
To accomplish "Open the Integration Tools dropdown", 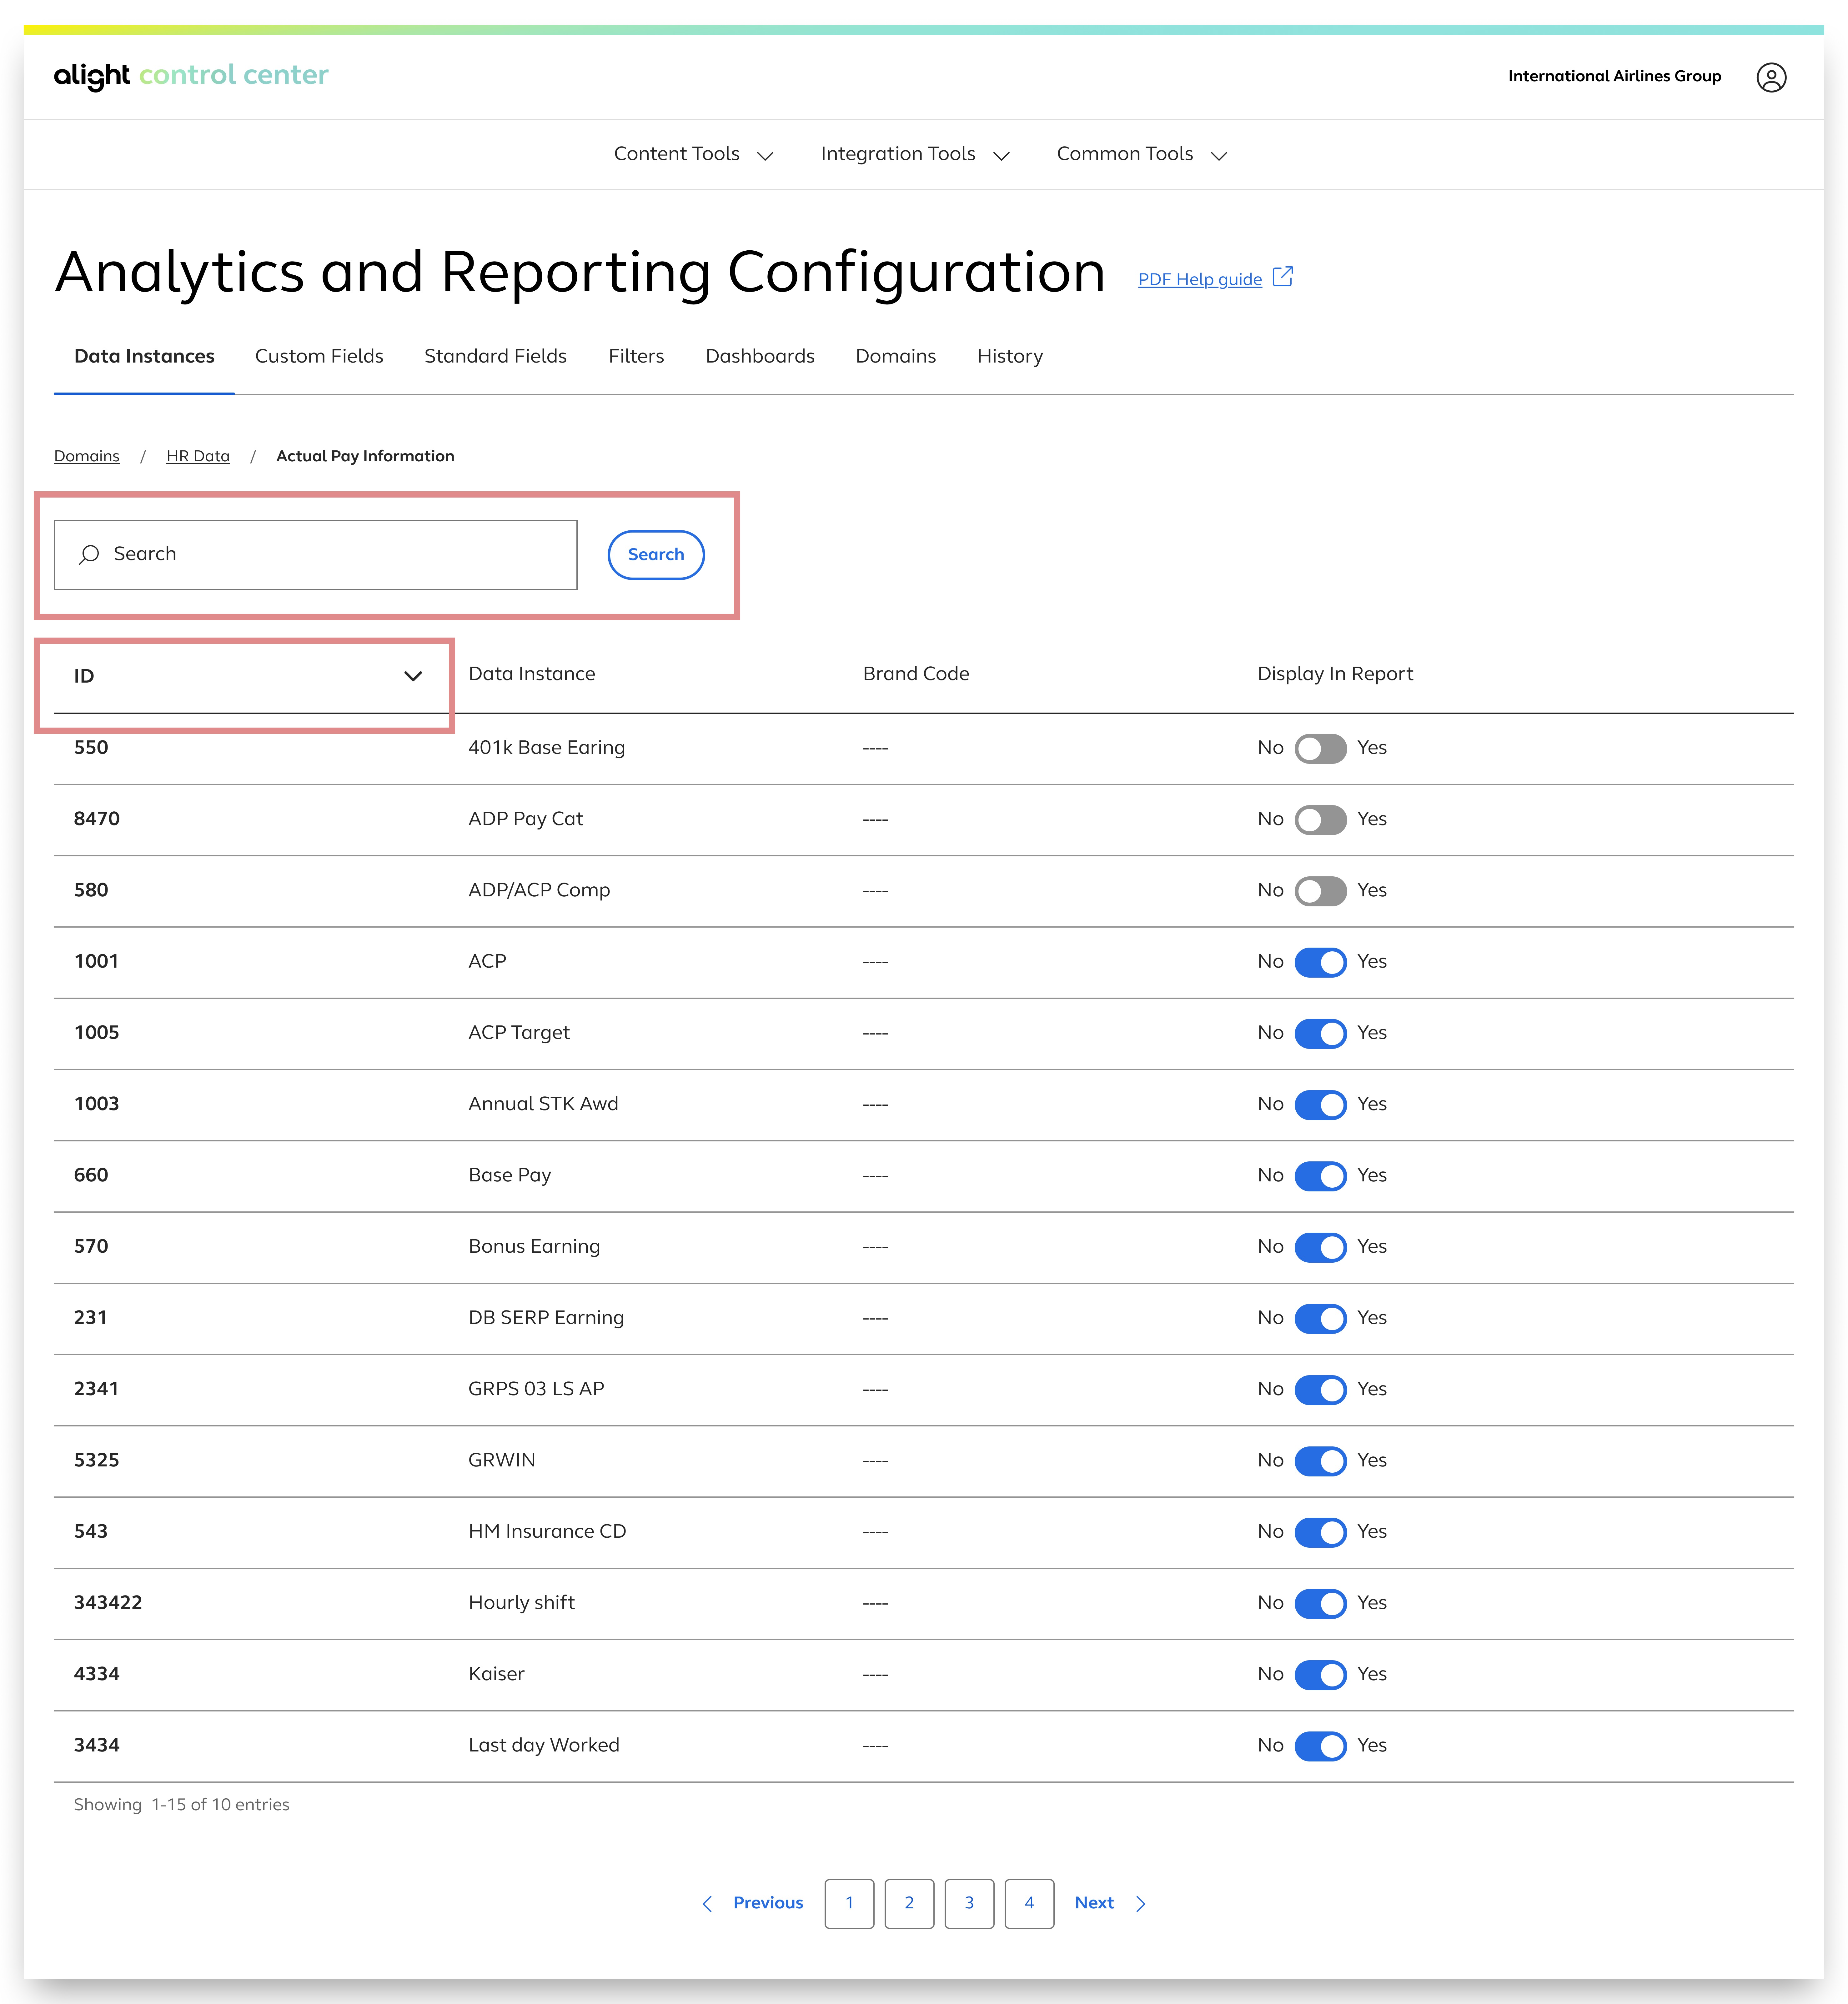I will (x=914, y=154).
